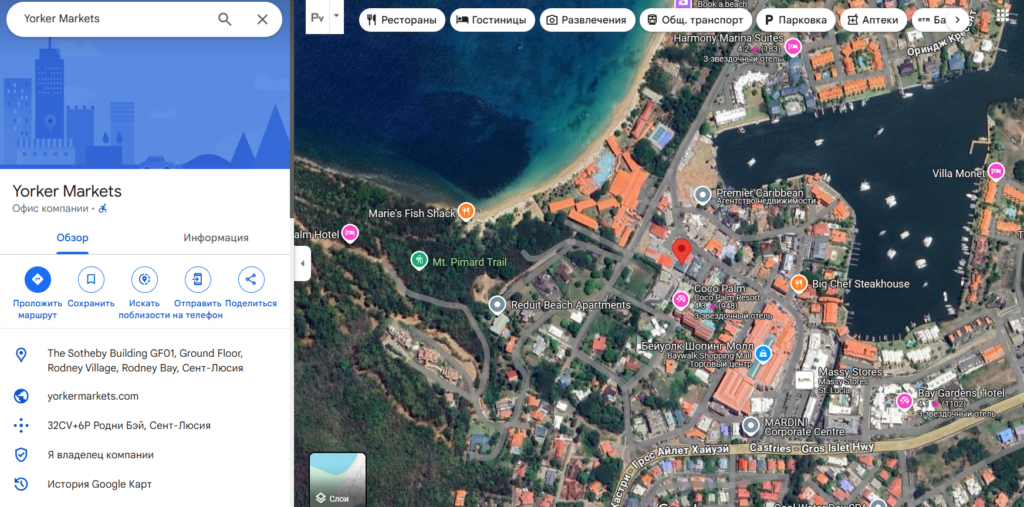Click the route directions icon (Проложить маршрут)

point(37,280)
